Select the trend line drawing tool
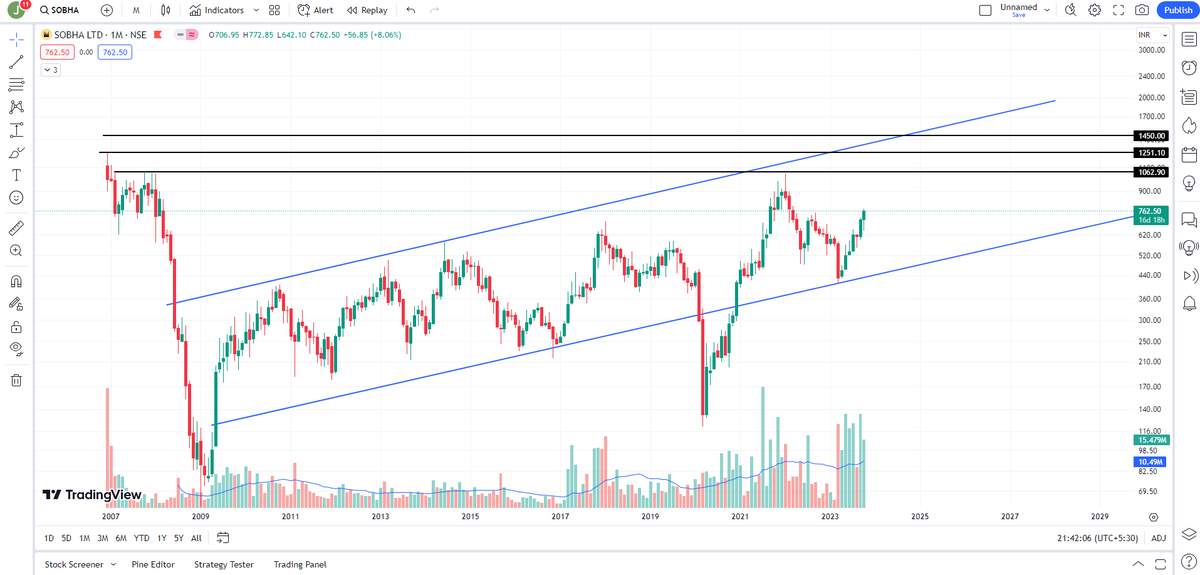This screenshot has width=1200, height=575. pos(16,62)
